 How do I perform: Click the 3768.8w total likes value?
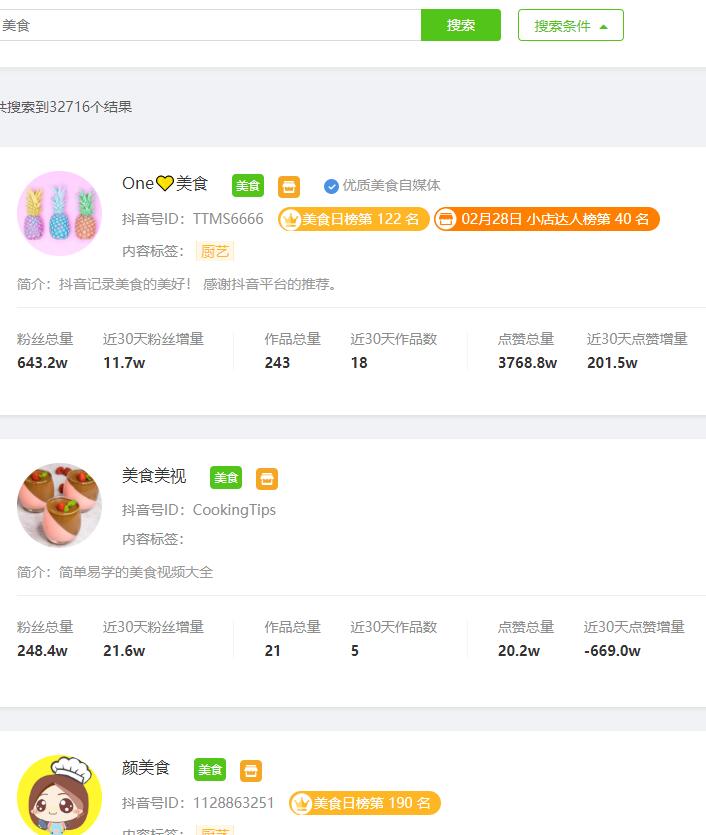[x=528, y=363]
